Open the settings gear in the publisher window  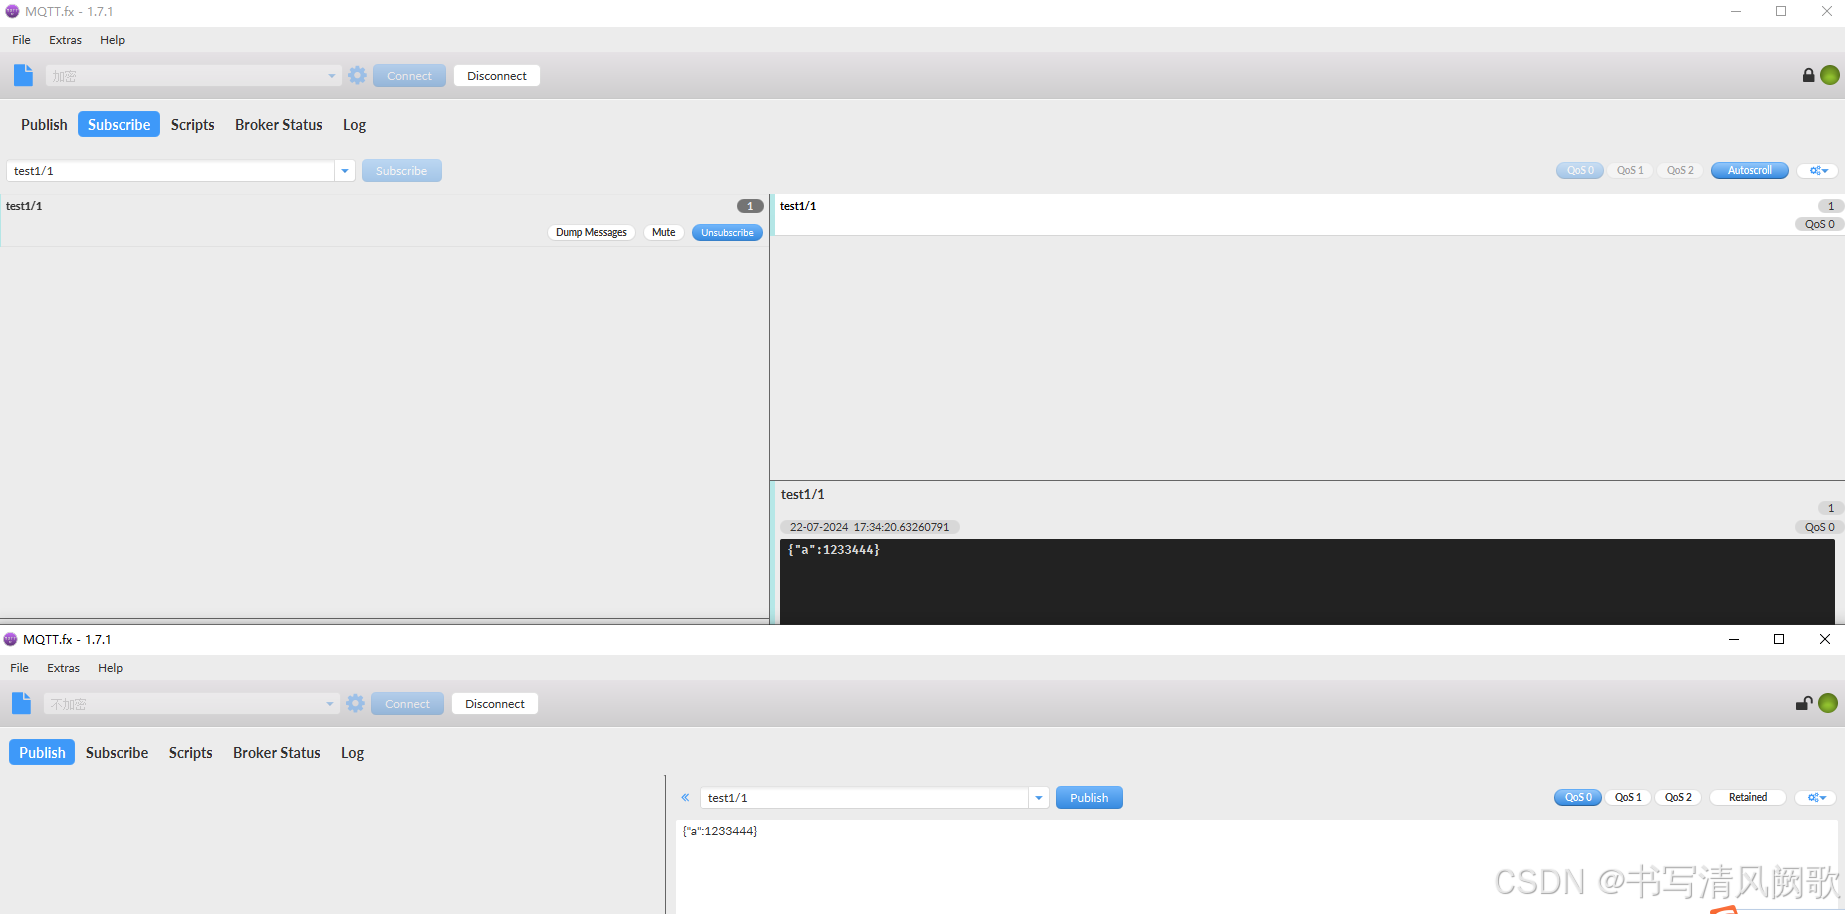355,703
